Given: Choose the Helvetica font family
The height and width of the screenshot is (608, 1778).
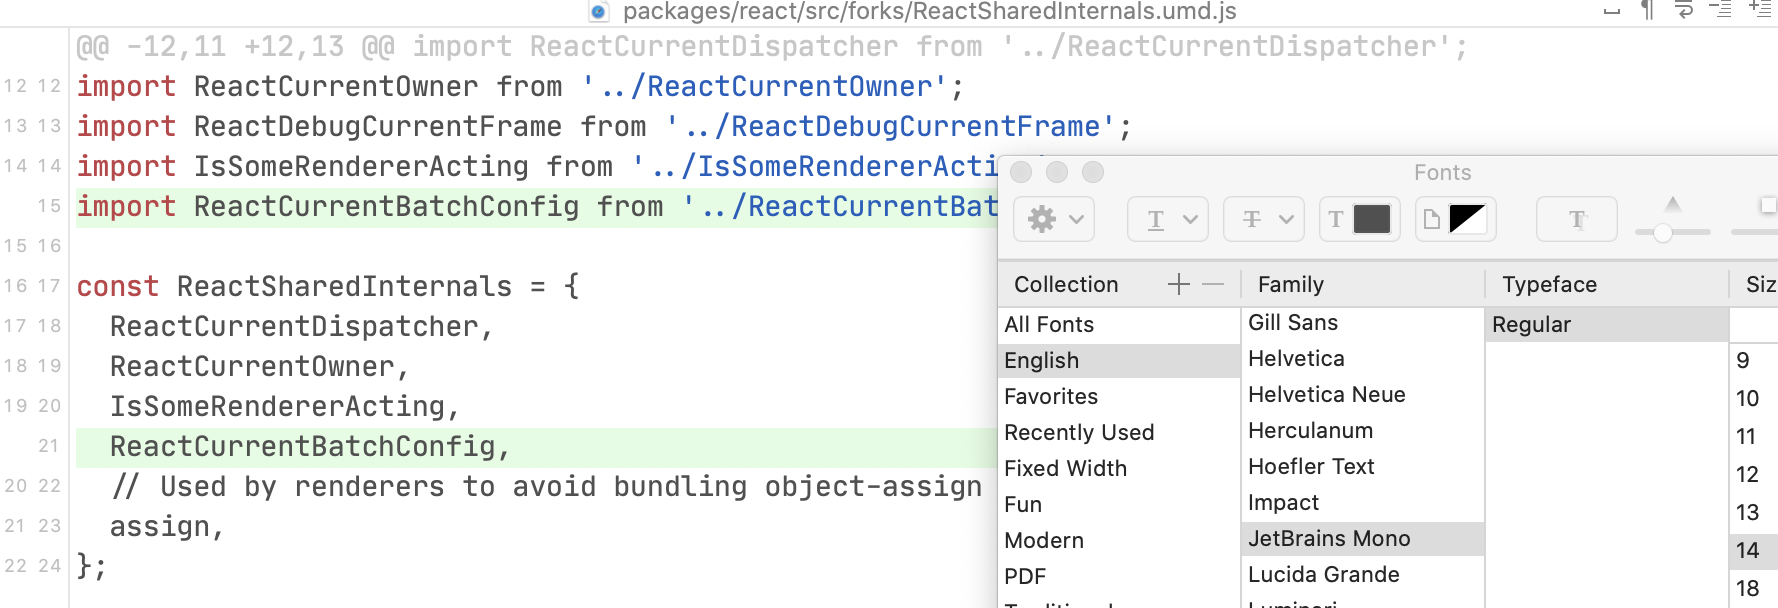Looking at the screenshot, I should 1363,358.
